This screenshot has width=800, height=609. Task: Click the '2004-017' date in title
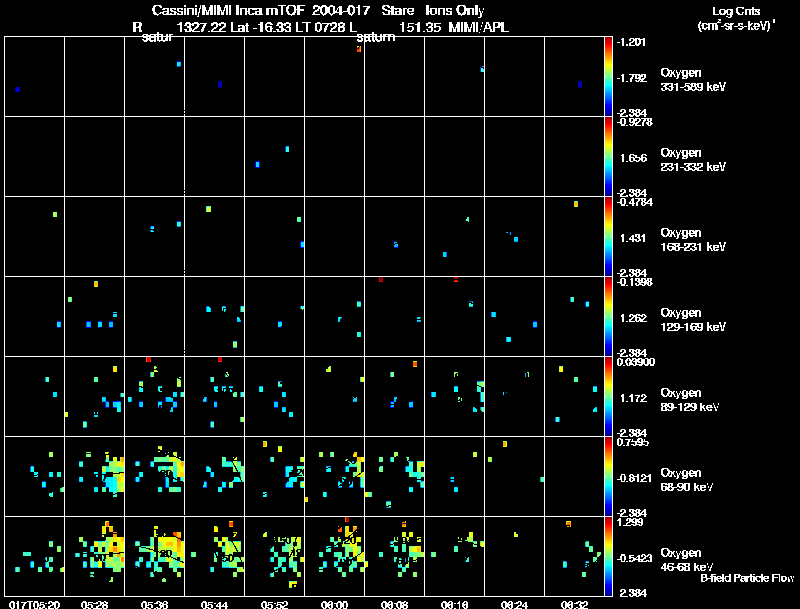[x=340, y=11]
